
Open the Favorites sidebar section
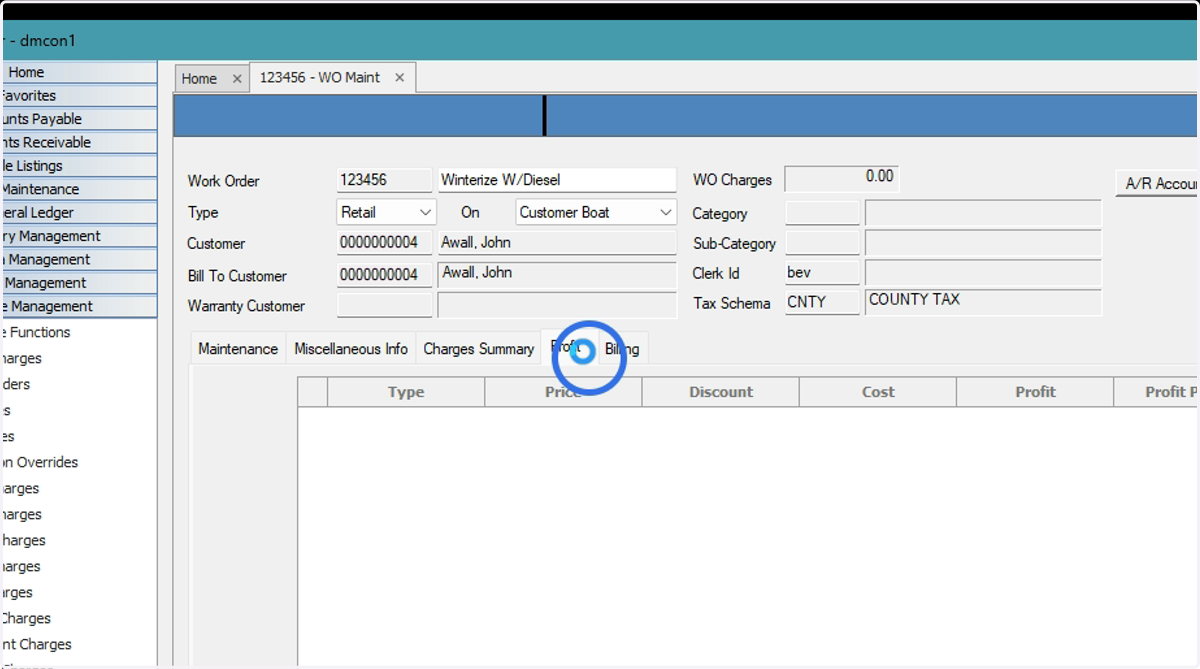click(x=78, y=96)
